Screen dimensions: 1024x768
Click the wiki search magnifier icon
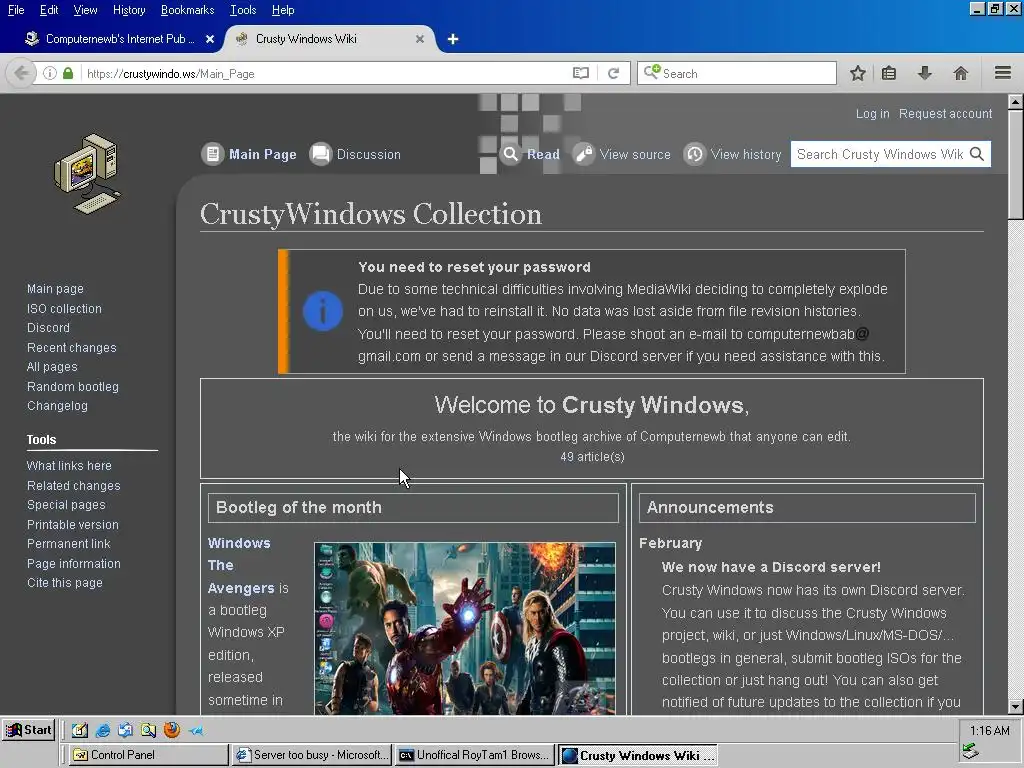click(977, 154)
